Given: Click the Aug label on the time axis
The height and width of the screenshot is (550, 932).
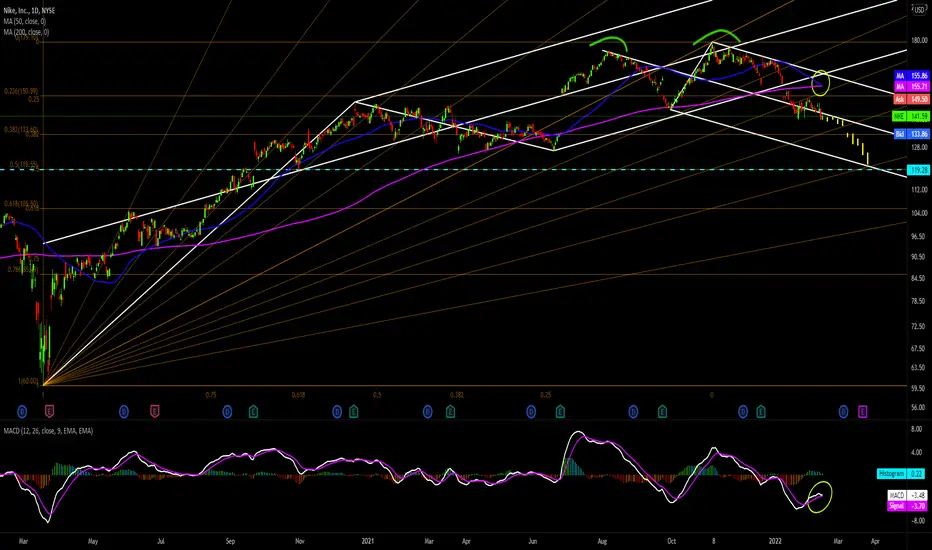Looking at the screenshot, I should click(602, 542).
